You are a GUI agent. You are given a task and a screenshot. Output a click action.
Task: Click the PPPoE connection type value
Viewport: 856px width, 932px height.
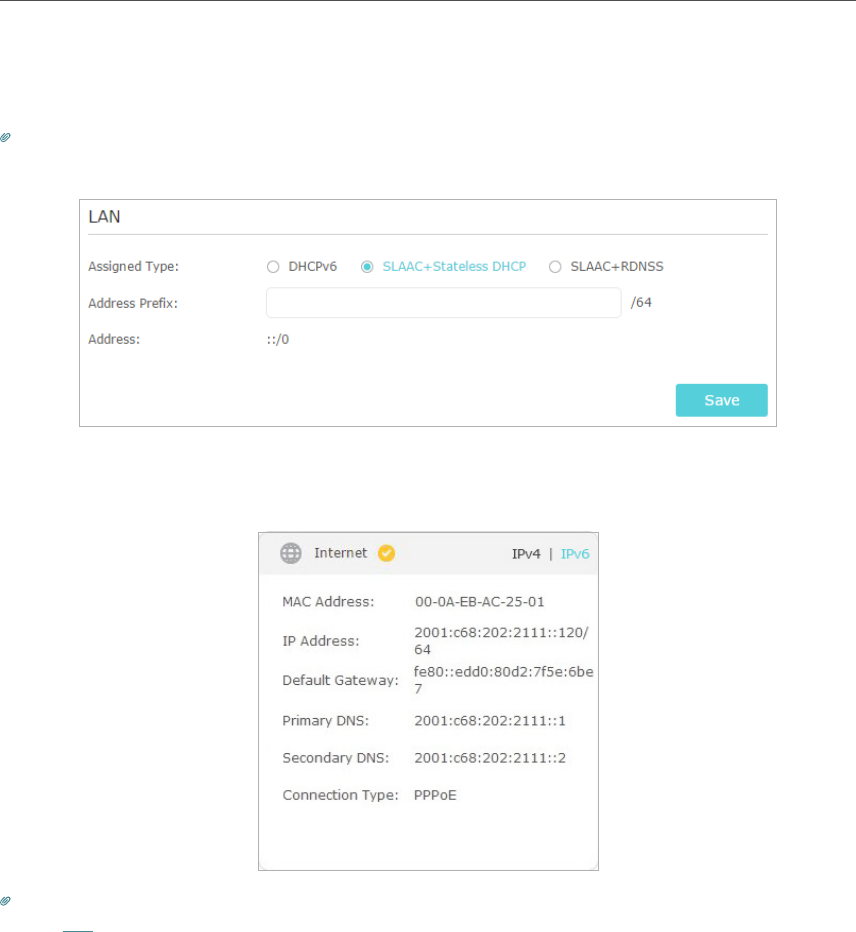pyautogui.click(x=435, y=795)
